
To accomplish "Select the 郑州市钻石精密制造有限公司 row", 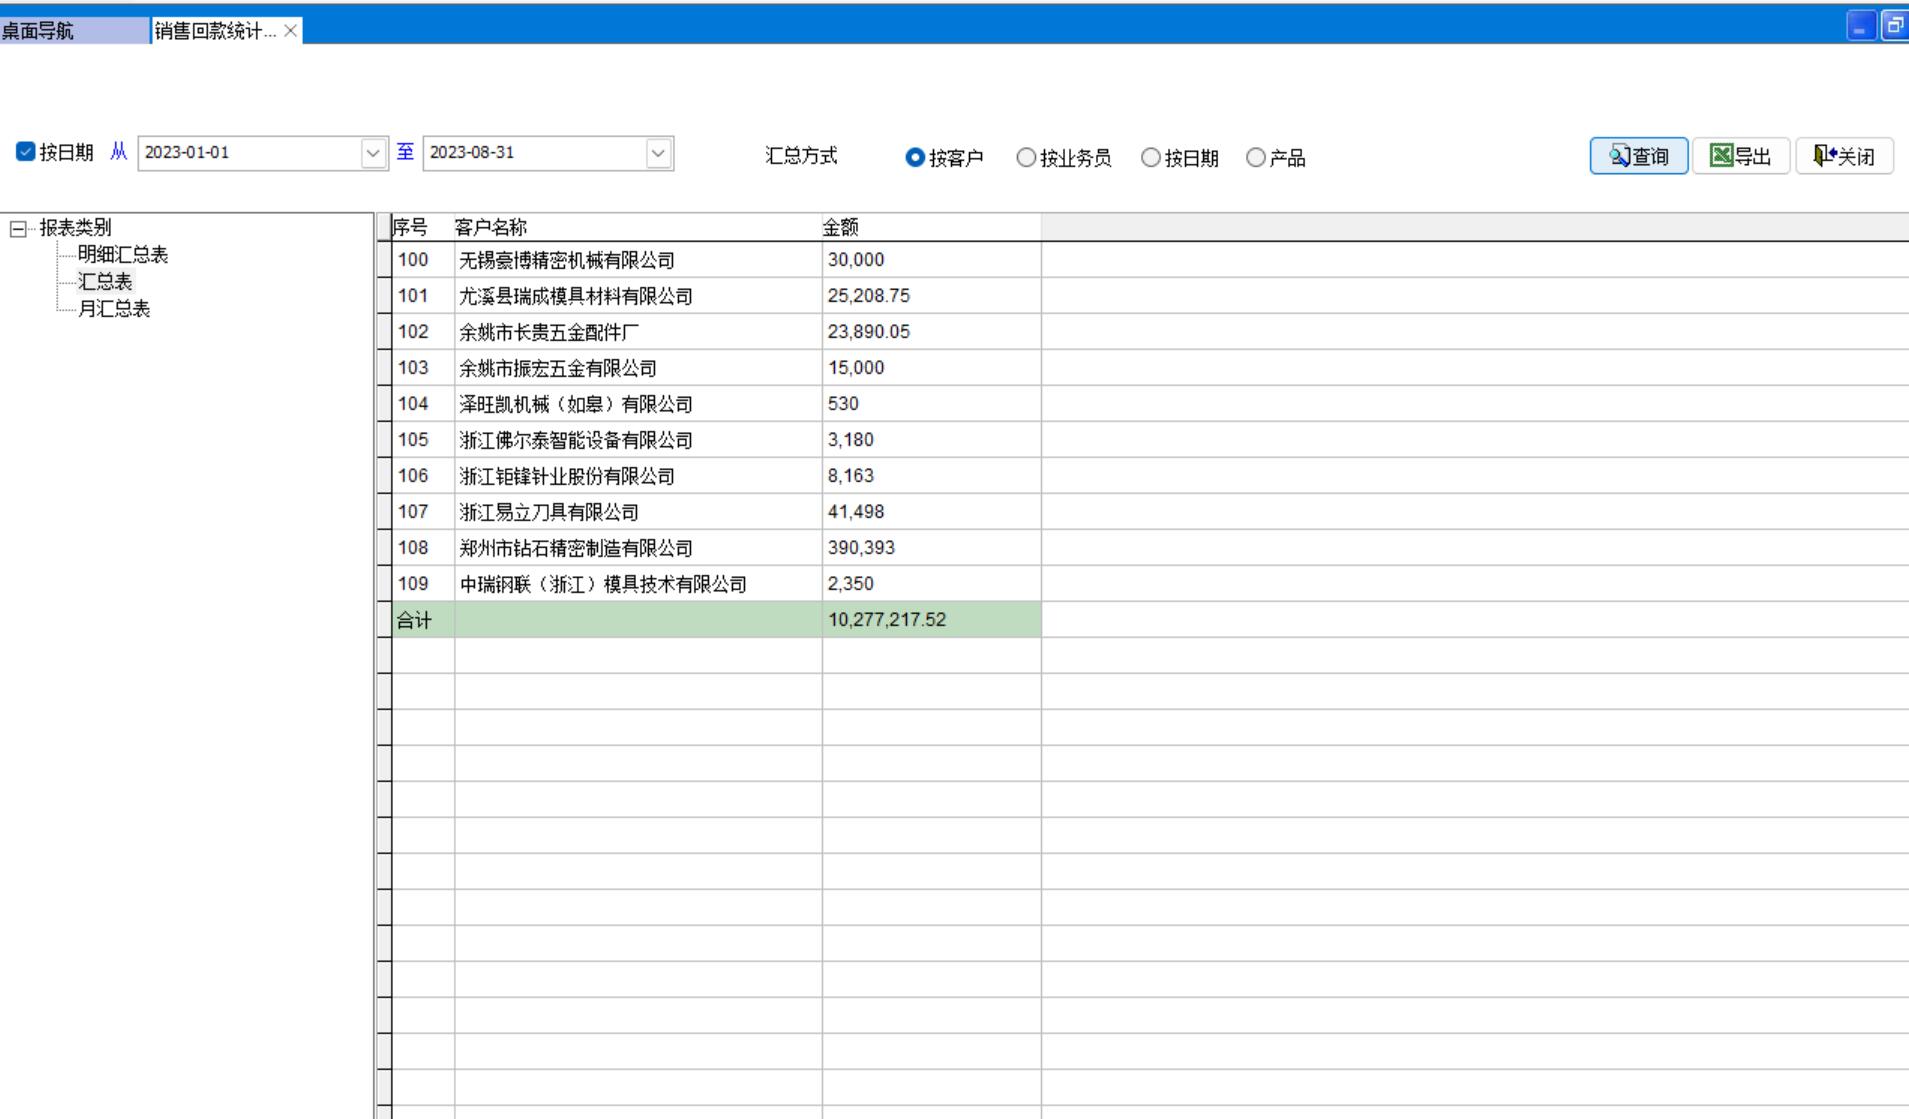I will (x=575, y=548).
